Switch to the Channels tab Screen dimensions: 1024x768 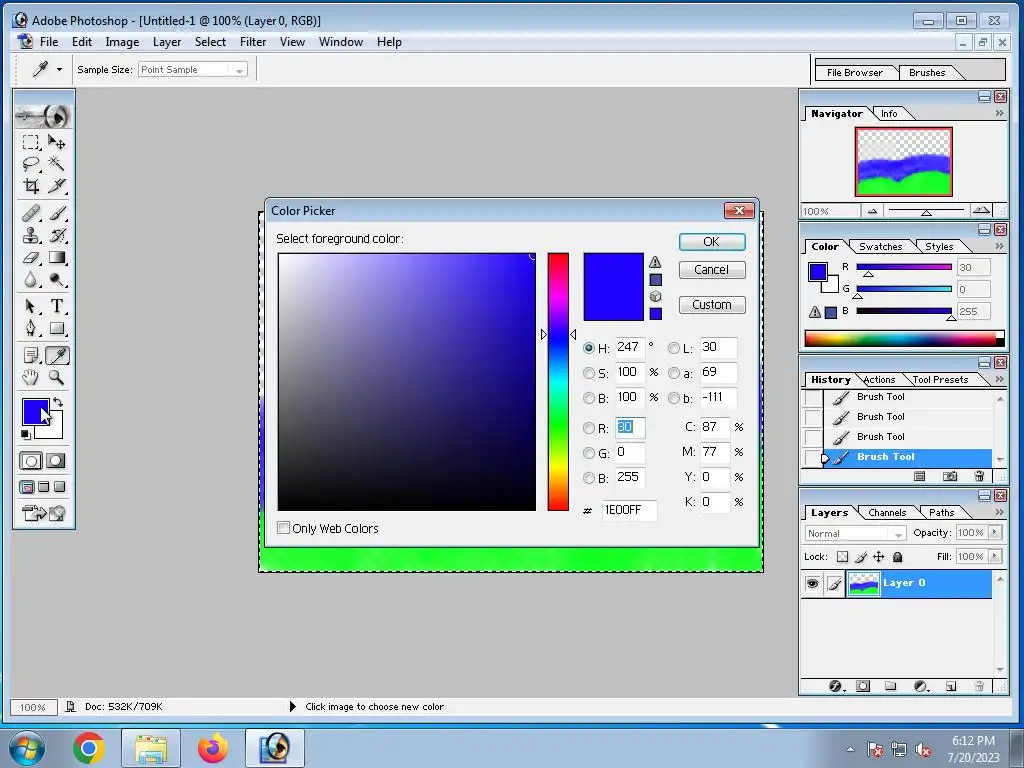coord(887,513)
